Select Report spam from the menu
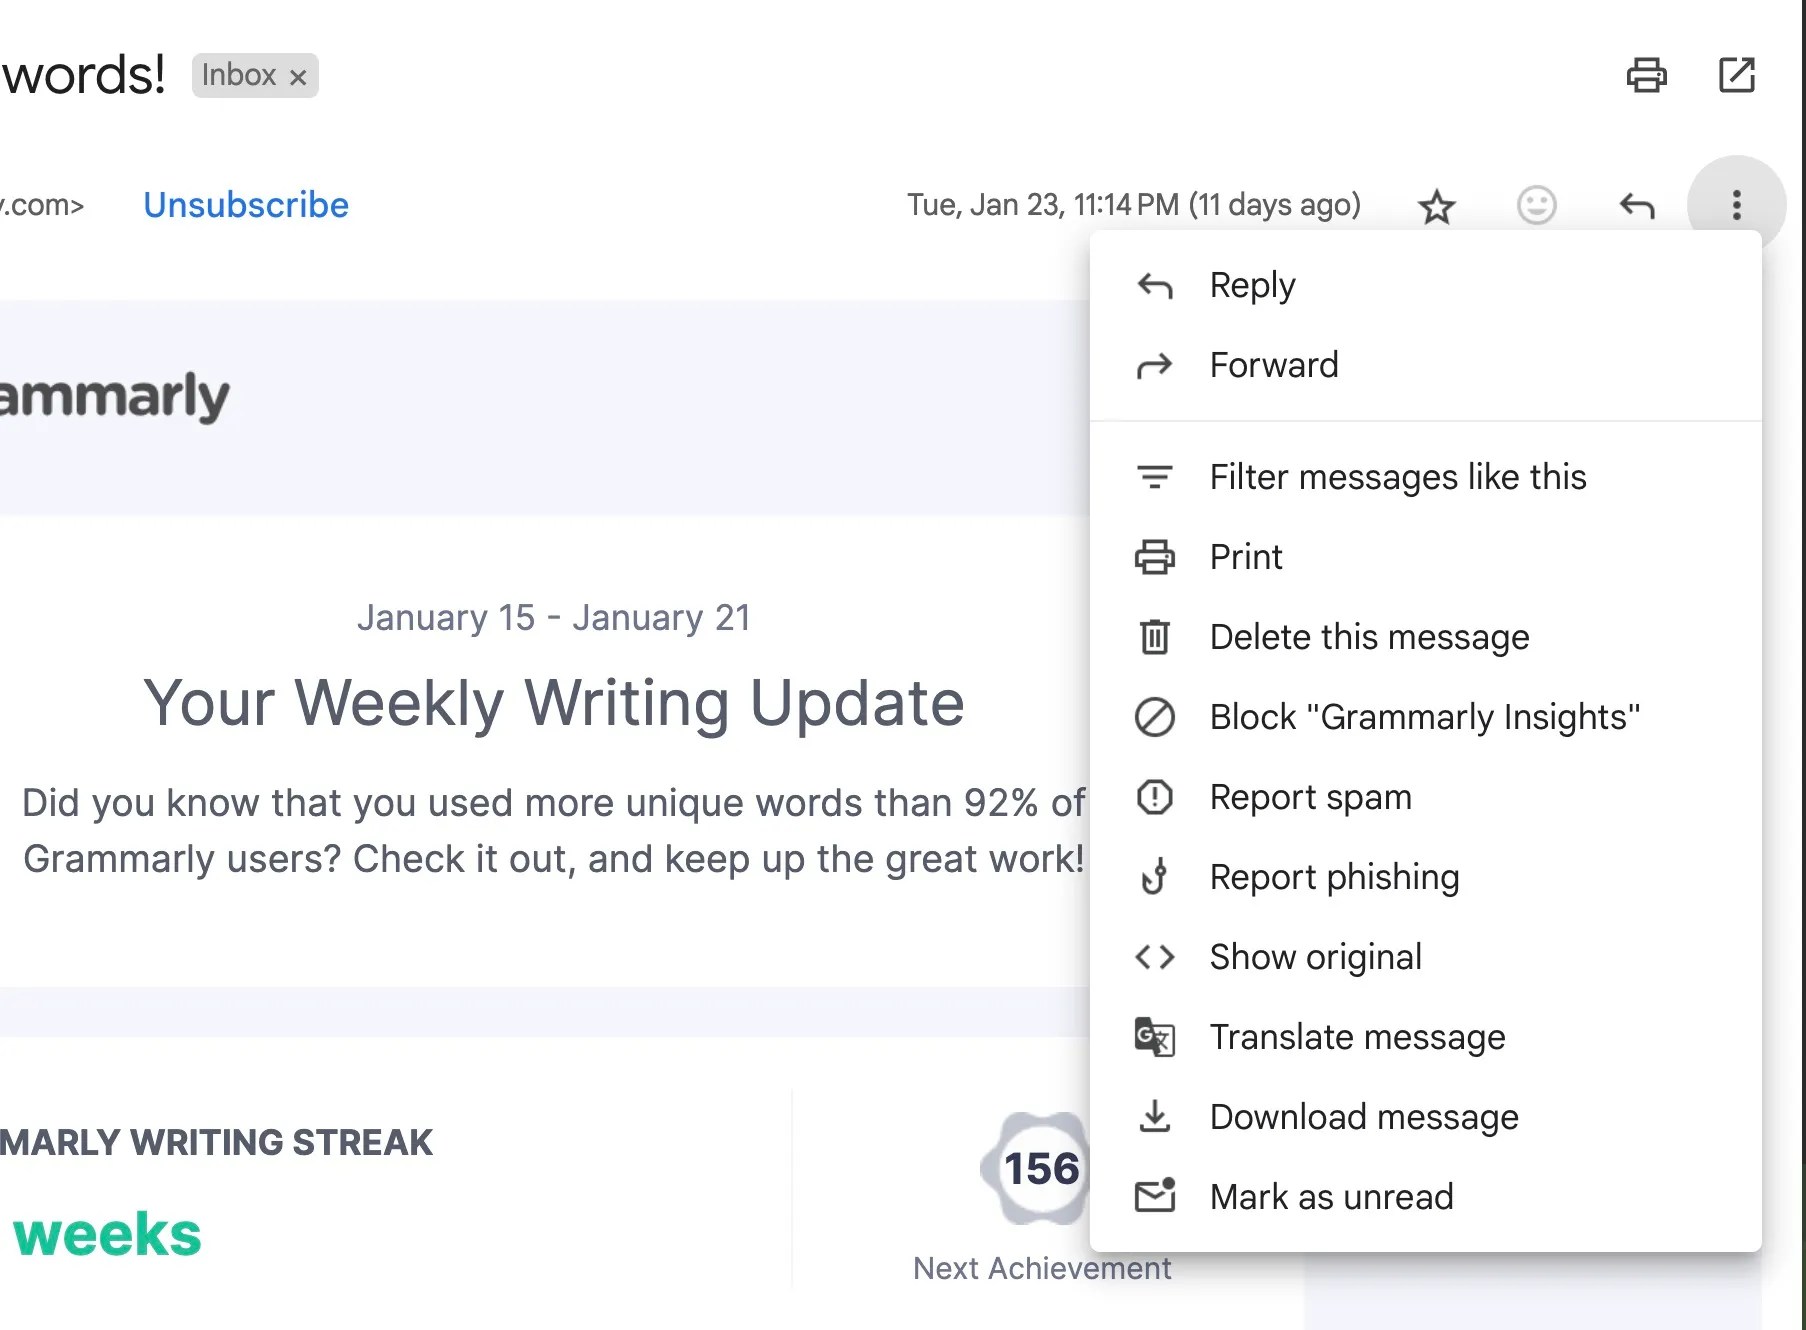This screenshot has width=1806, height=1330. [x=1311, y=797]
